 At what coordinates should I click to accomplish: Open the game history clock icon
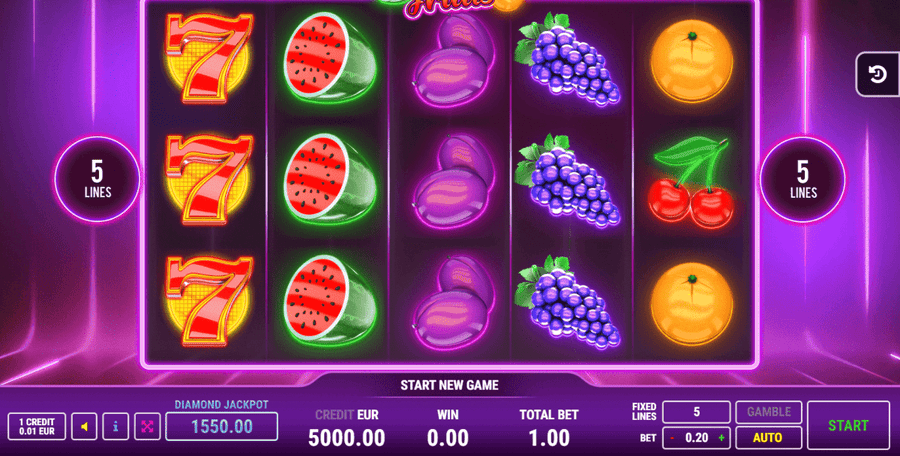878,74
